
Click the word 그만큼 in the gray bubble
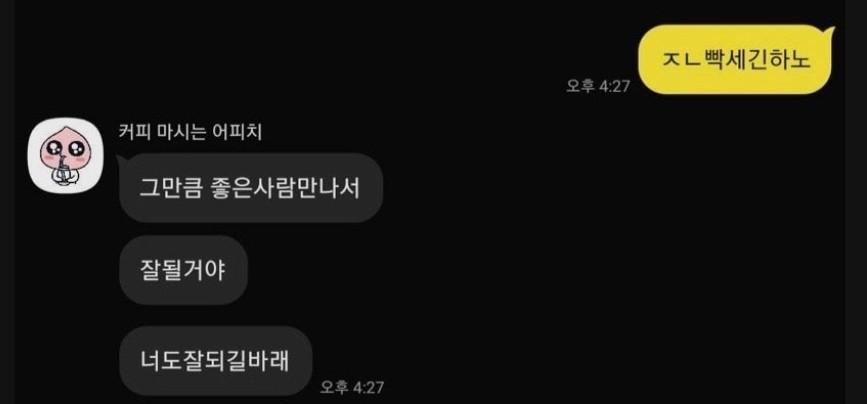171,188
